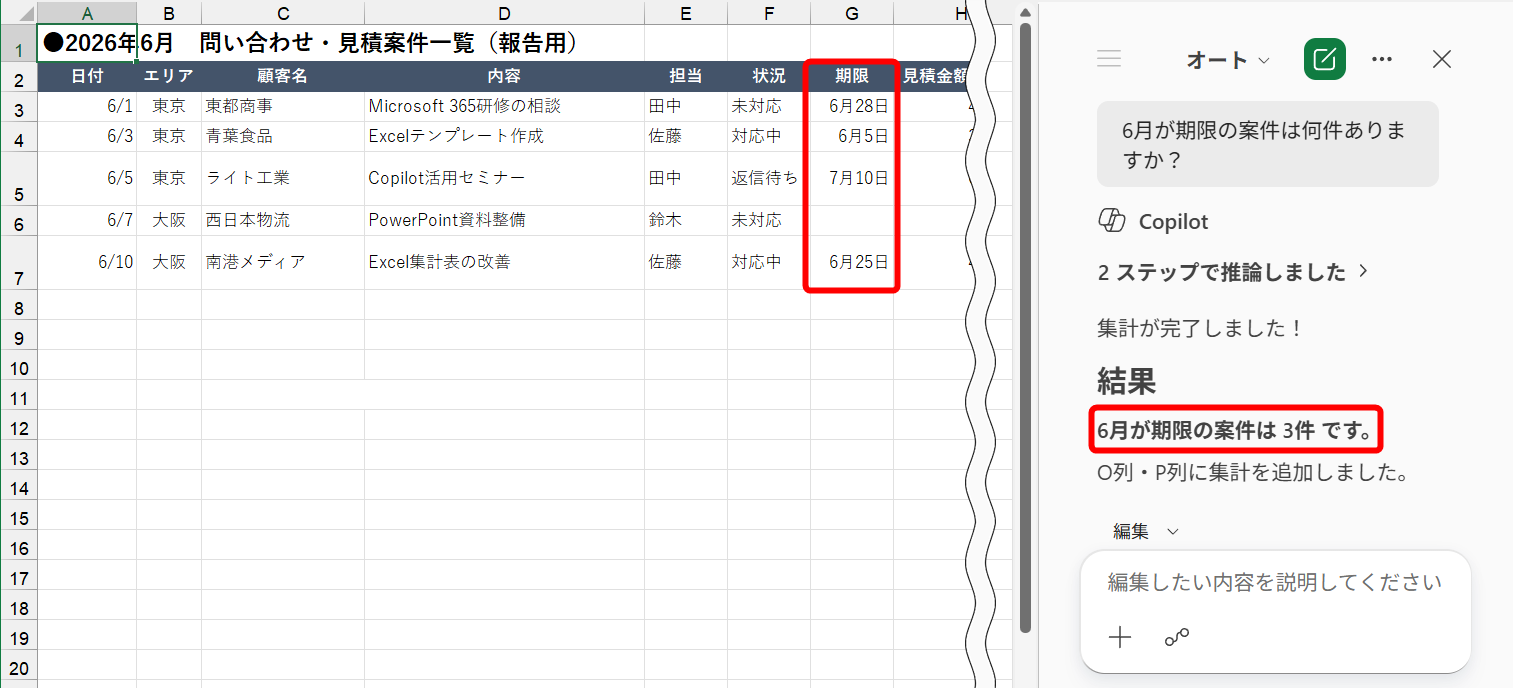Click the cell '西日本物流'
Screen dimensions: 1513x688
click(x=282, y=220)
